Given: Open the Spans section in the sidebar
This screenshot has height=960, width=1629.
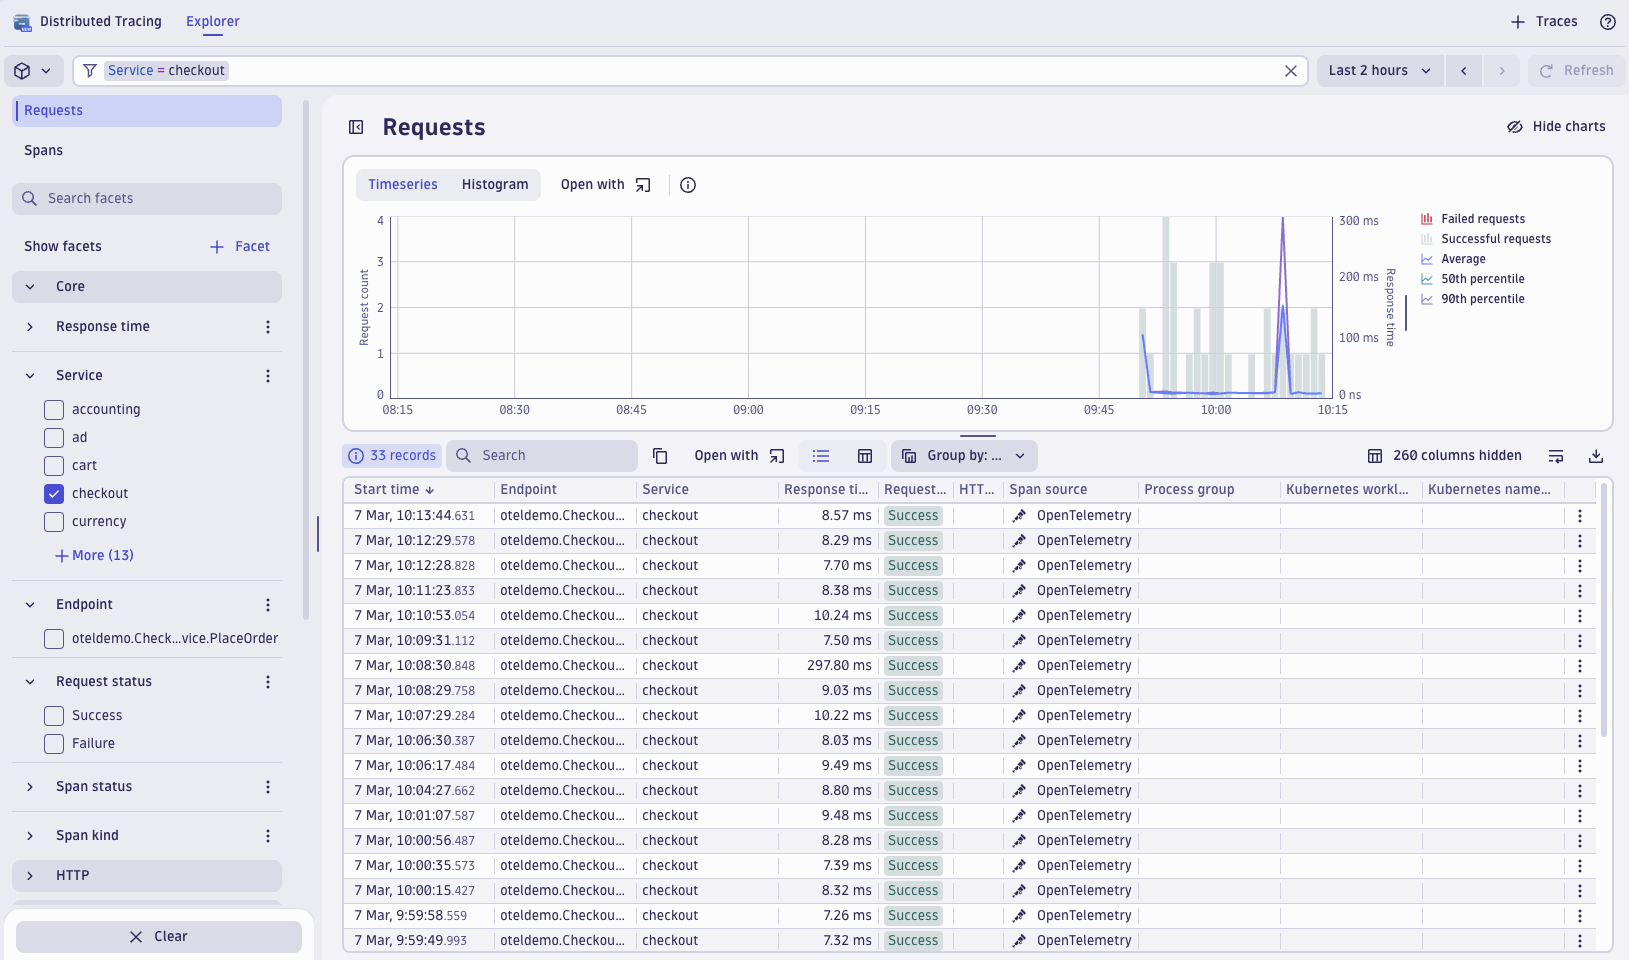Looking at the screenshot, I should click(43, 150).
